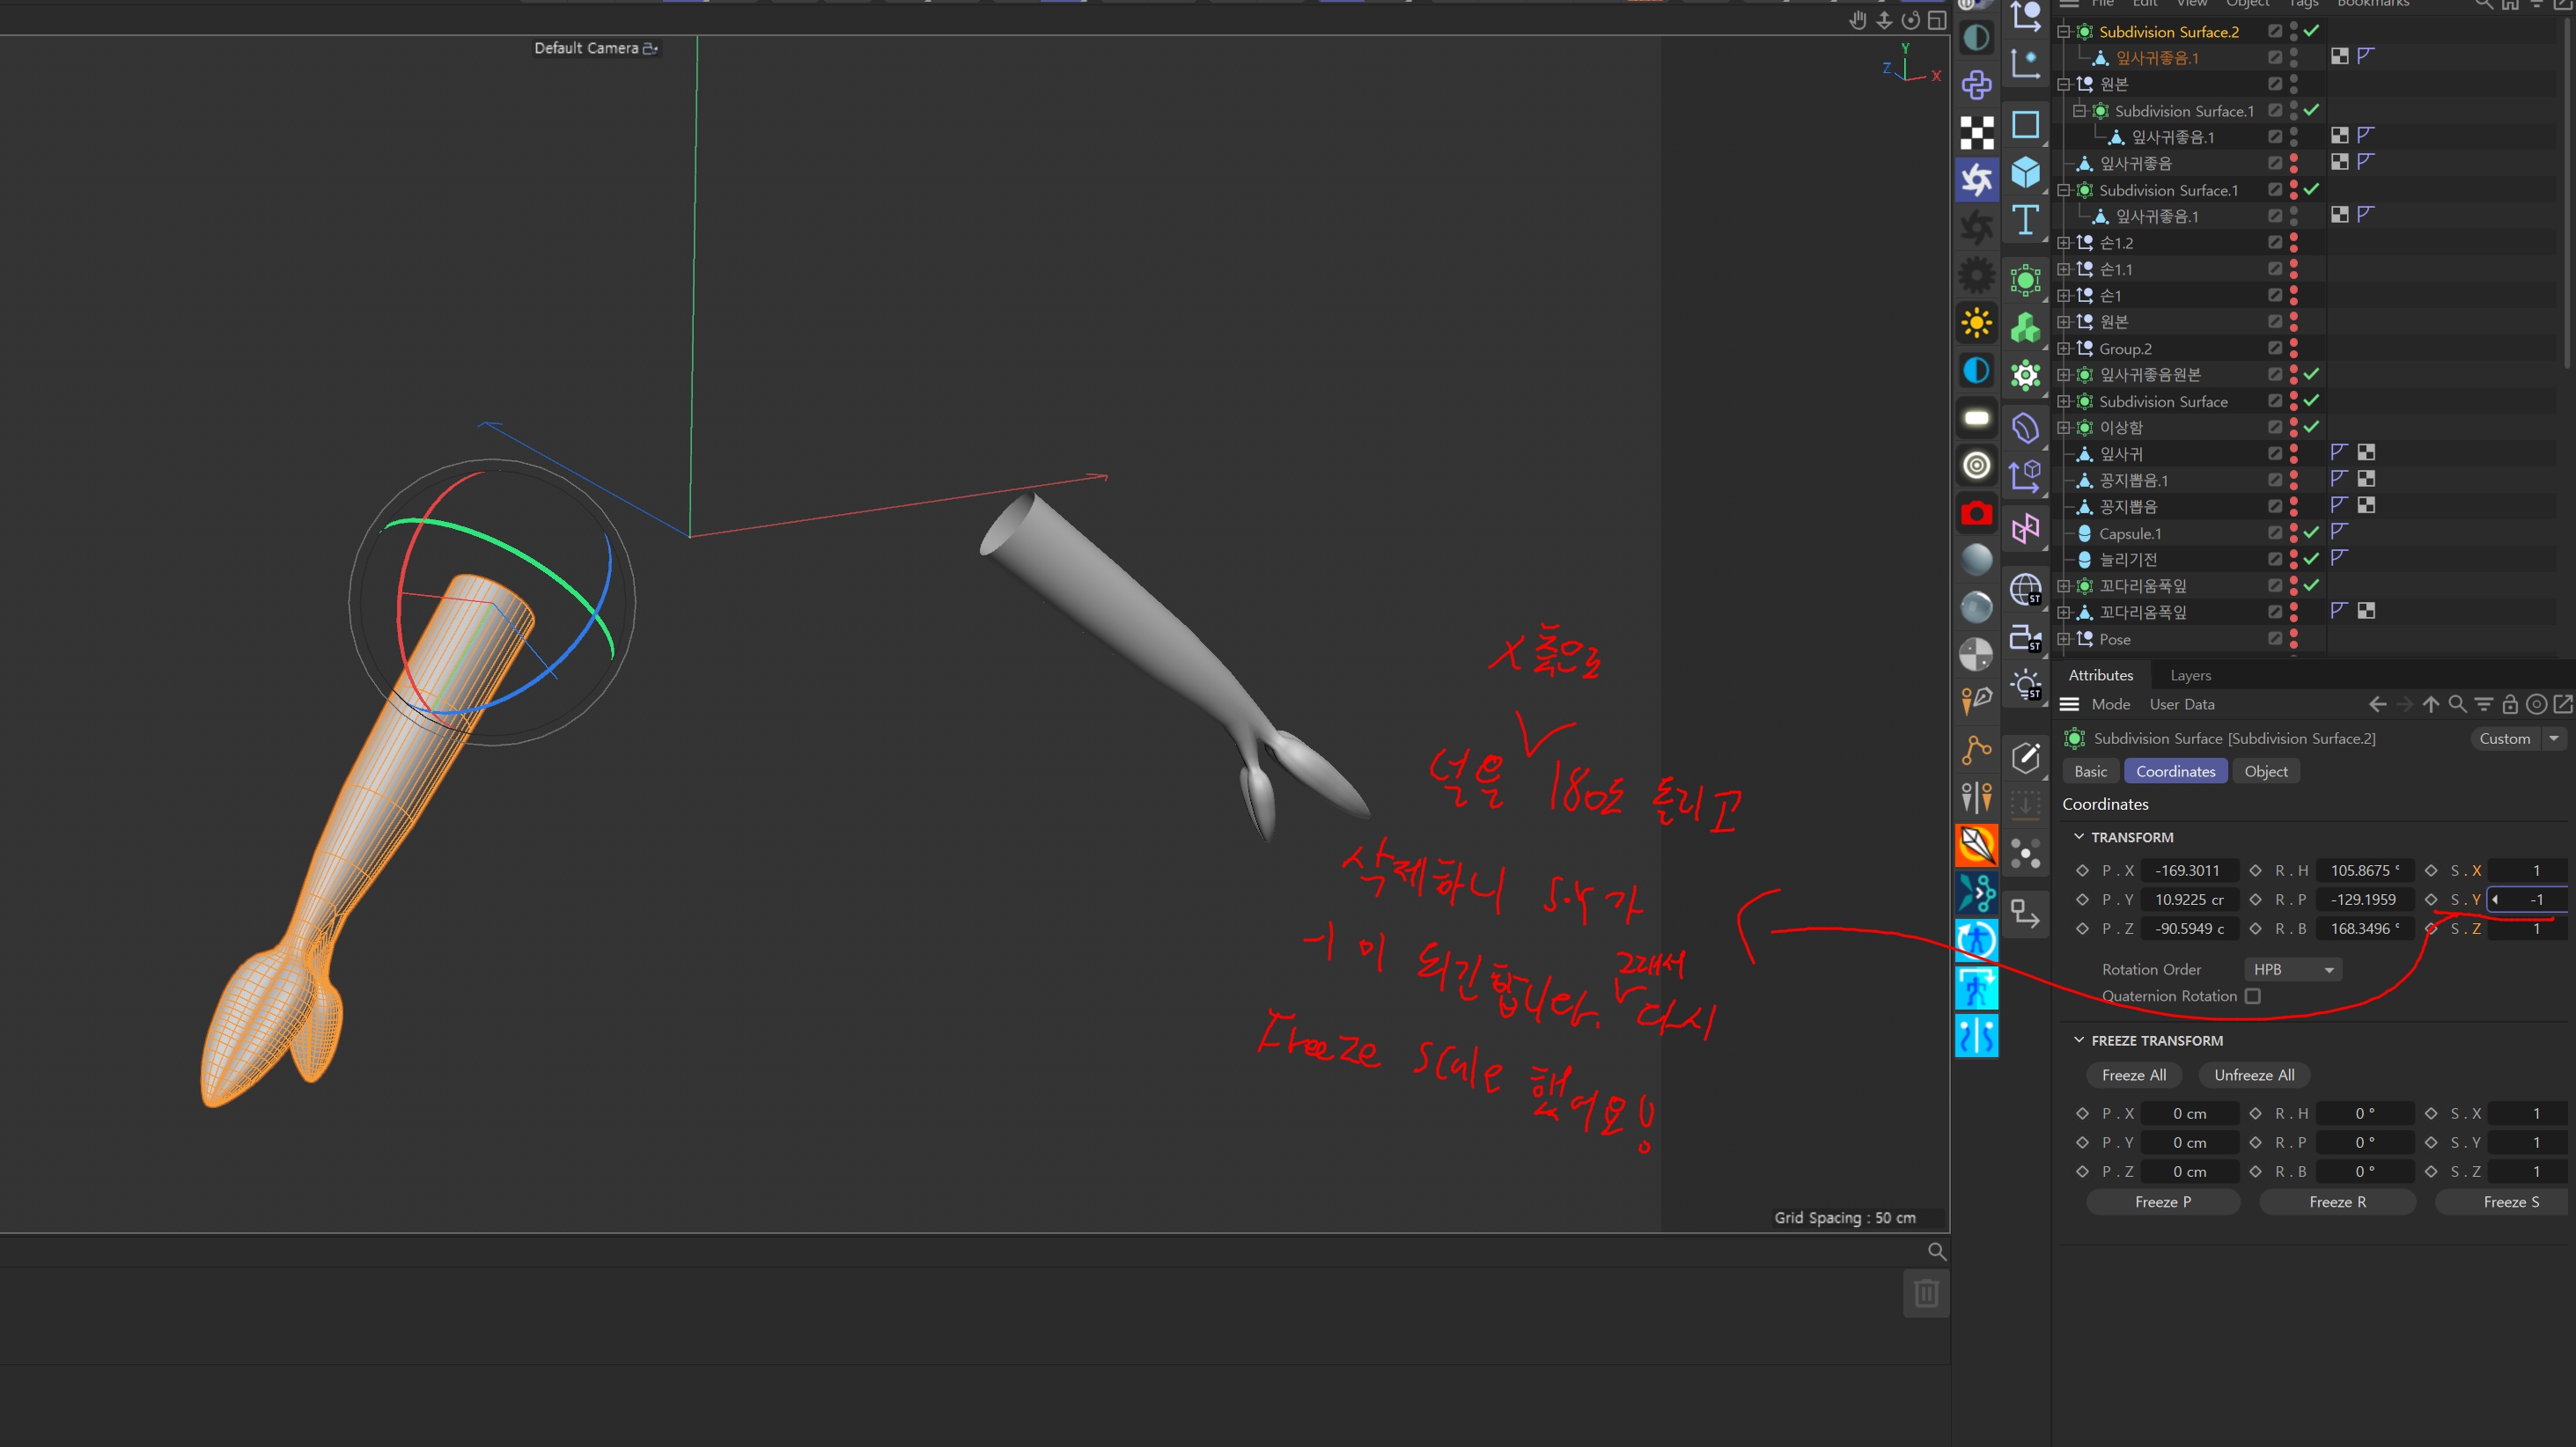This screenshot has width=2576, height=1447.
Task: Open the Object tab in Attributes
Action: 2265,771
